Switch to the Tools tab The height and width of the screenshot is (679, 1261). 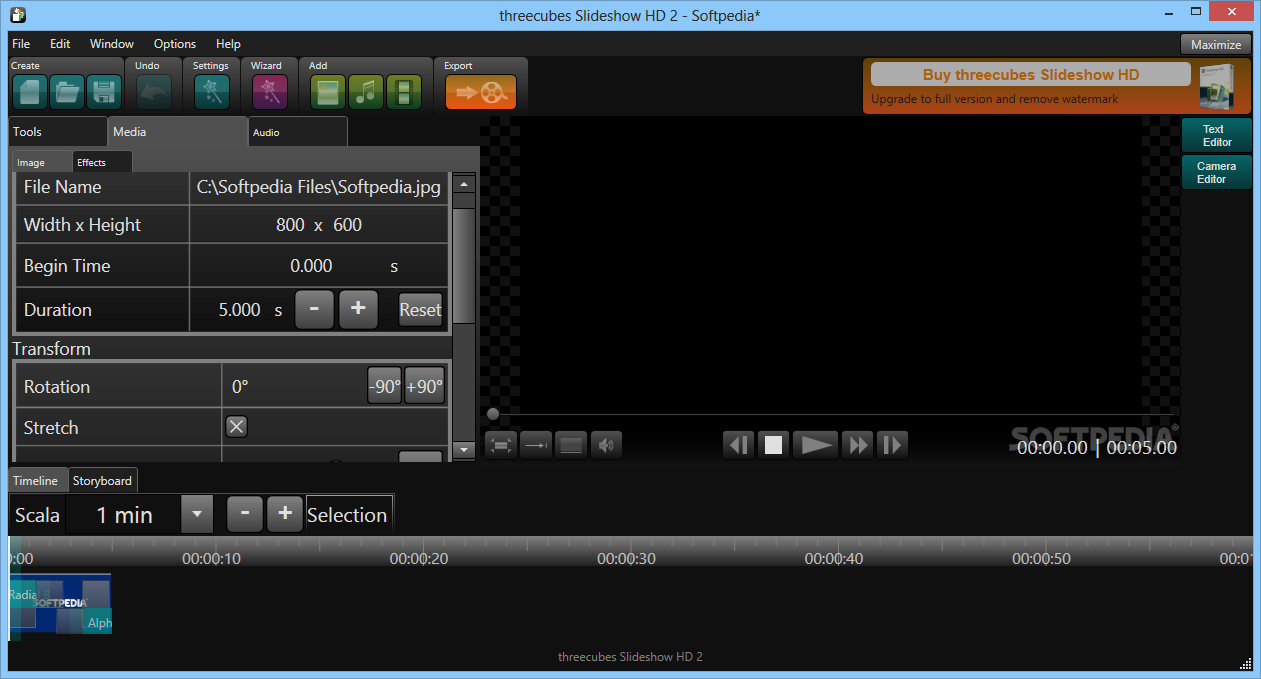[57, 132]
